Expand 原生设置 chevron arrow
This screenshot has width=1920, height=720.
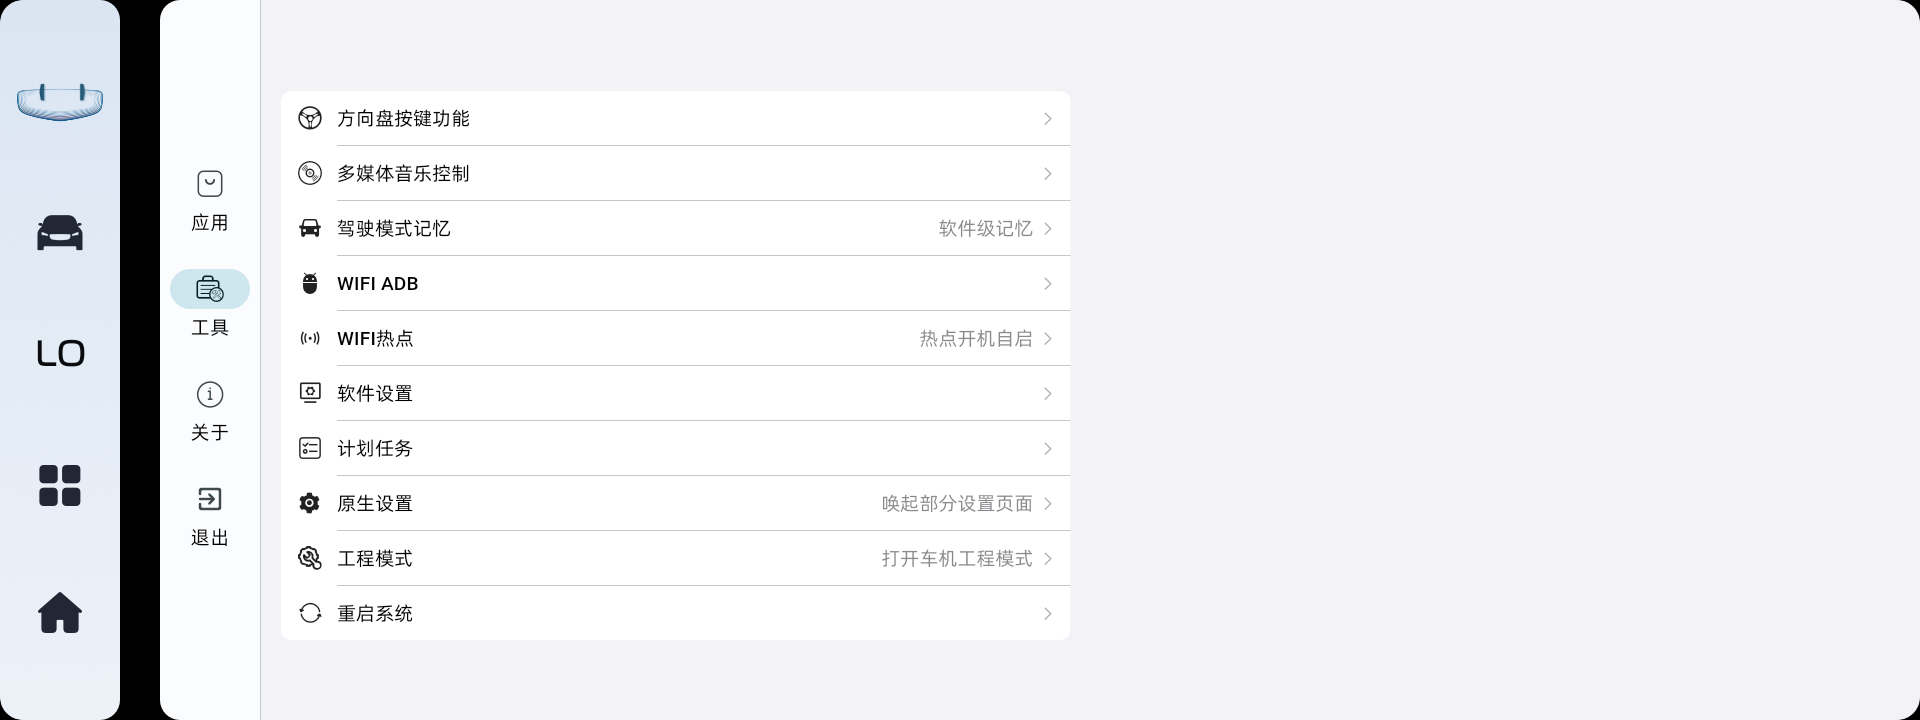pyautogui.click(x=1047, y=504)
